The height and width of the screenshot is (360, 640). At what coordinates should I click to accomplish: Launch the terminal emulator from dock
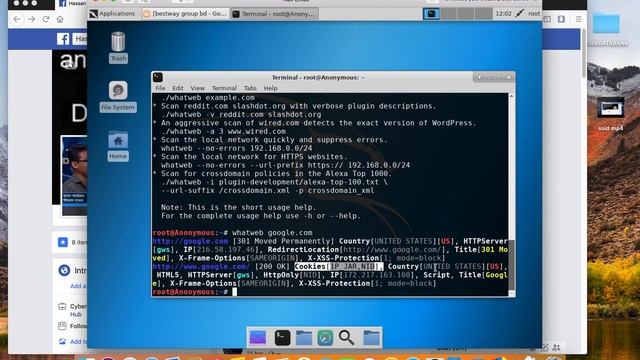282,338
